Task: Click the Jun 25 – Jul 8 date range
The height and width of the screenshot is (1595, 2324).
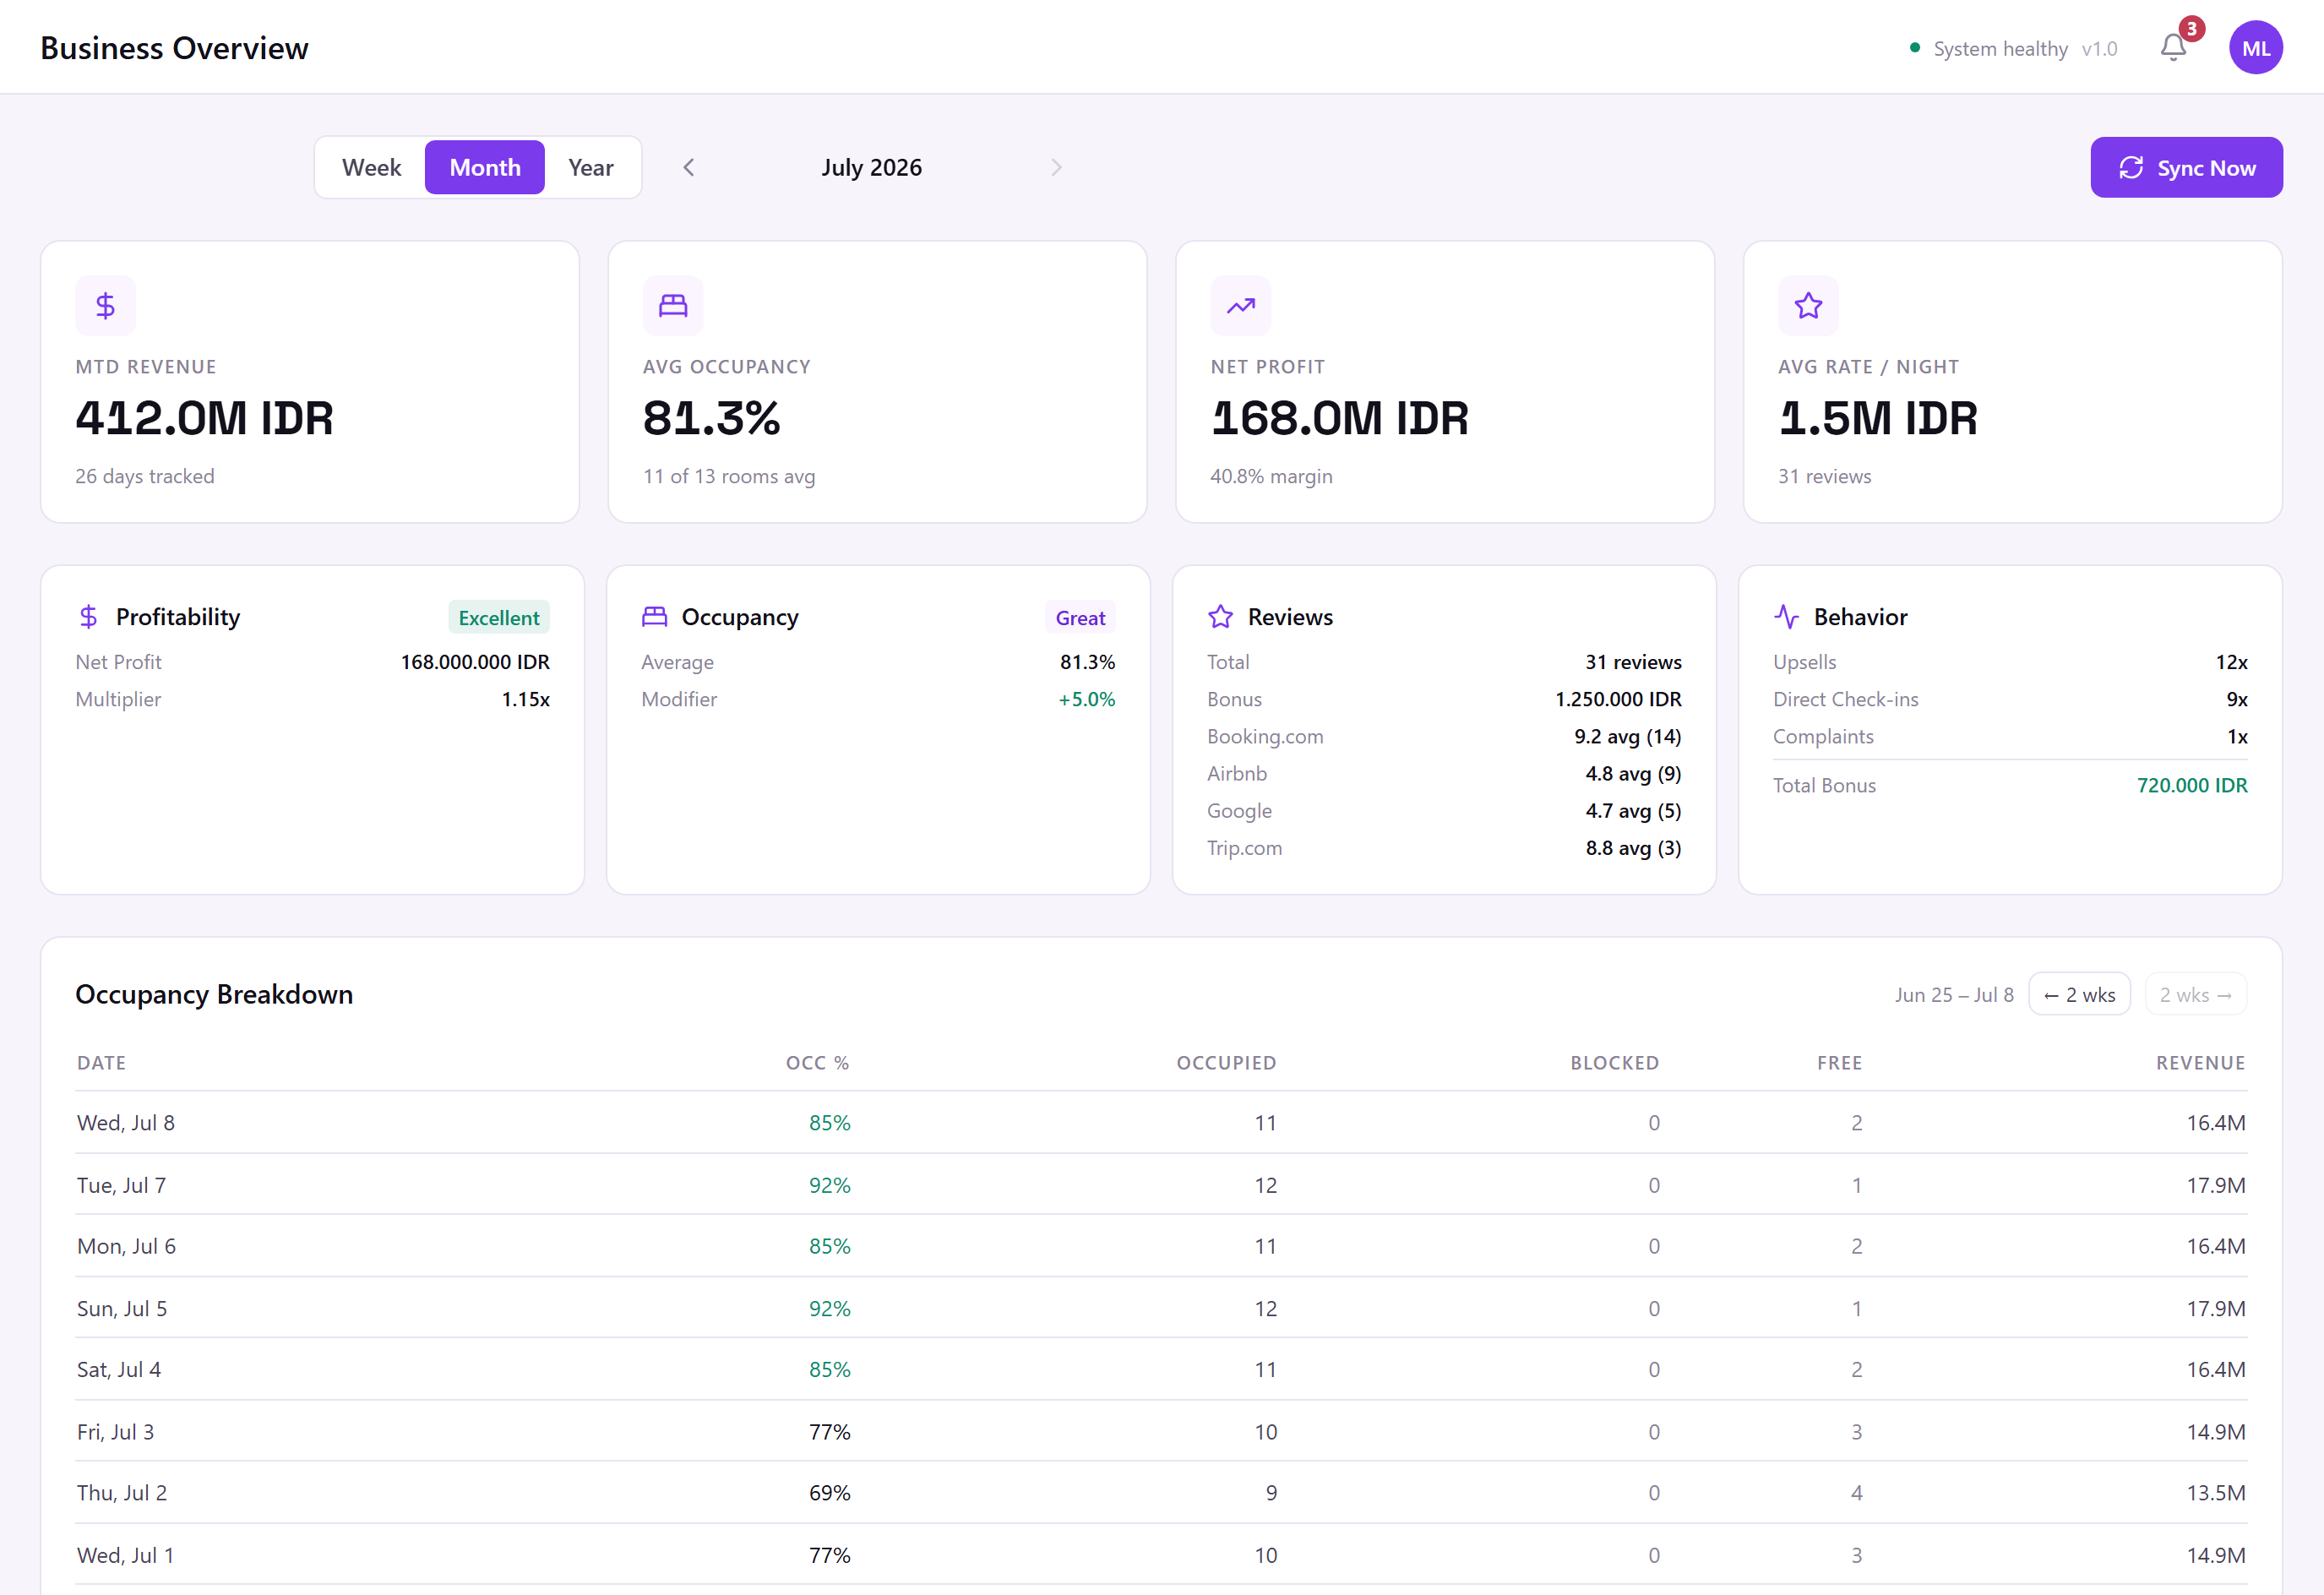Action: click(x=1954, y=994)
